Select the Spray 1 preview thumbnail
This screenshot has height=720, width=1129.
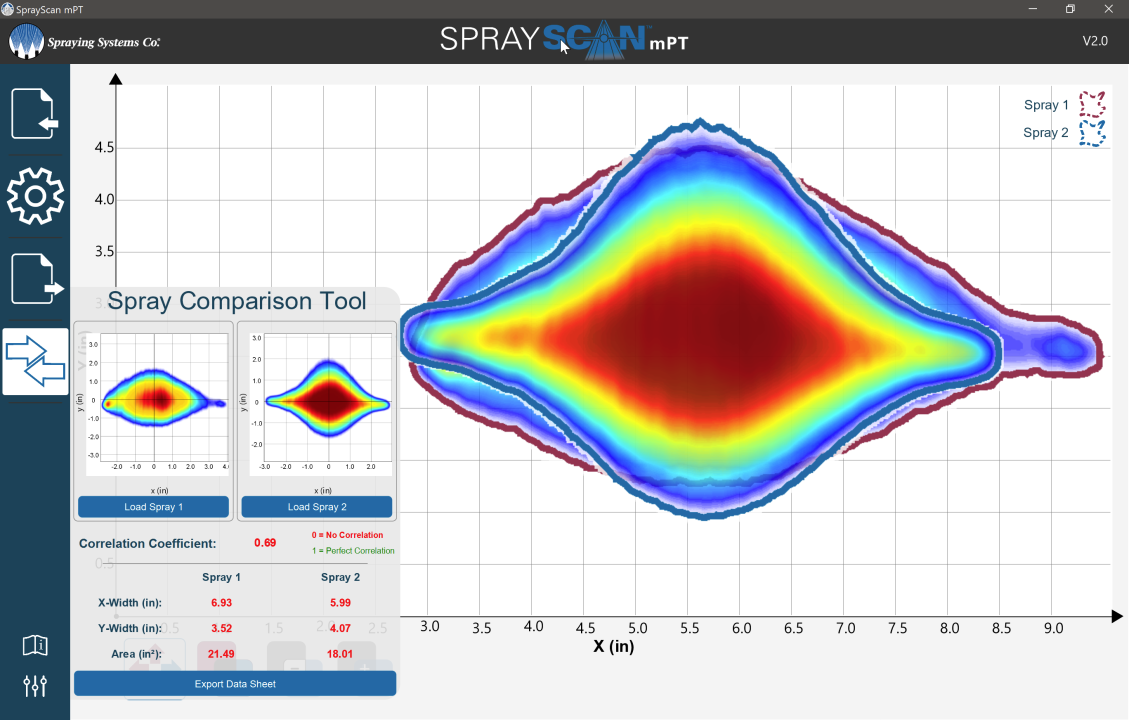pyautogui.click(x=154, y=404)
